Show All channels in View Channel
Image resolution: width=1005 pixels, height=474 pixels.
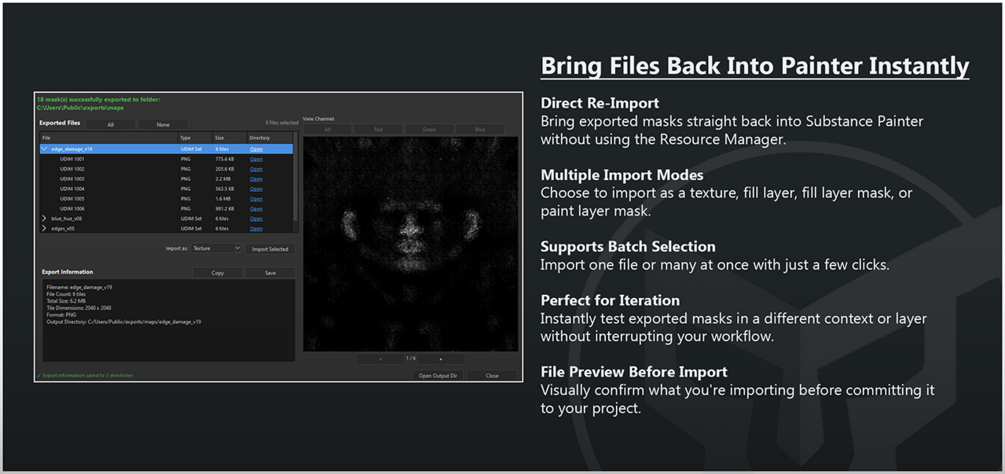[x=327, y=129]
